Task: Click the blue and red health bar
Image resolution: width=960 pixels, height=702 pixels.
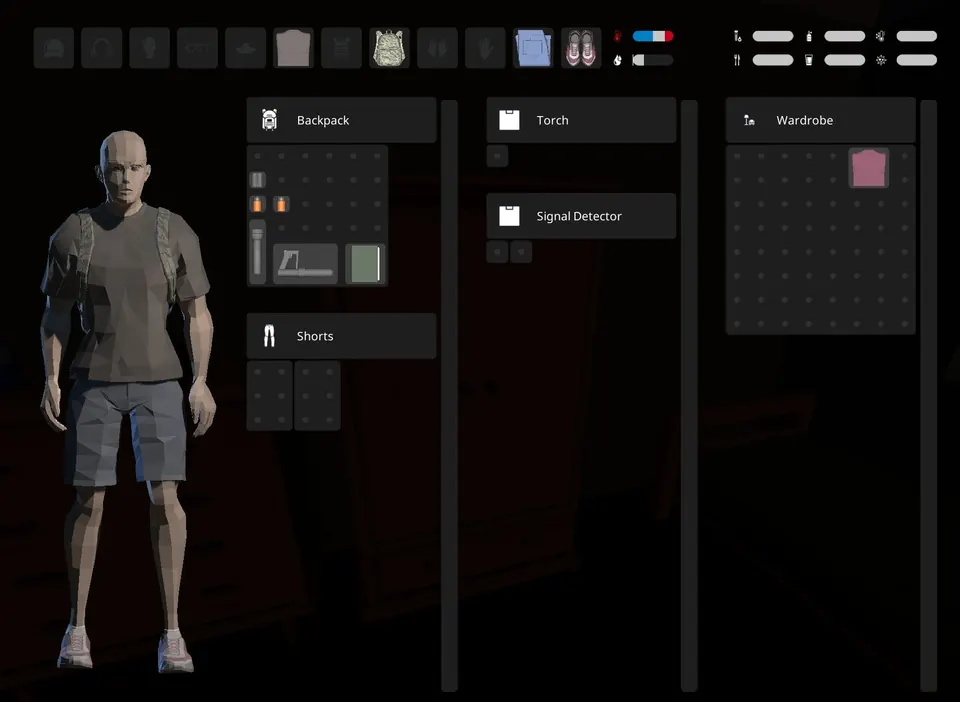Action: 653,36
